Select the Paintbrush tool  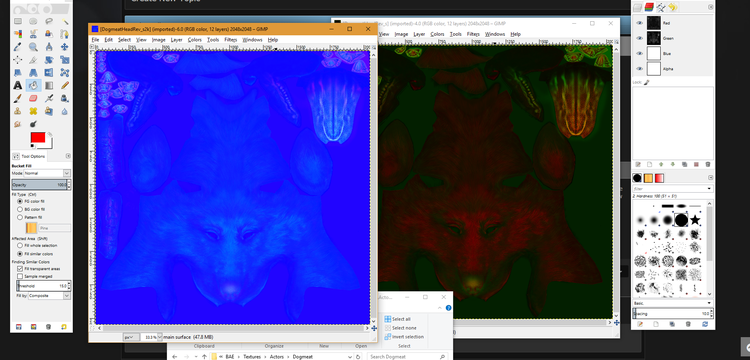click(x=18, y=98)
